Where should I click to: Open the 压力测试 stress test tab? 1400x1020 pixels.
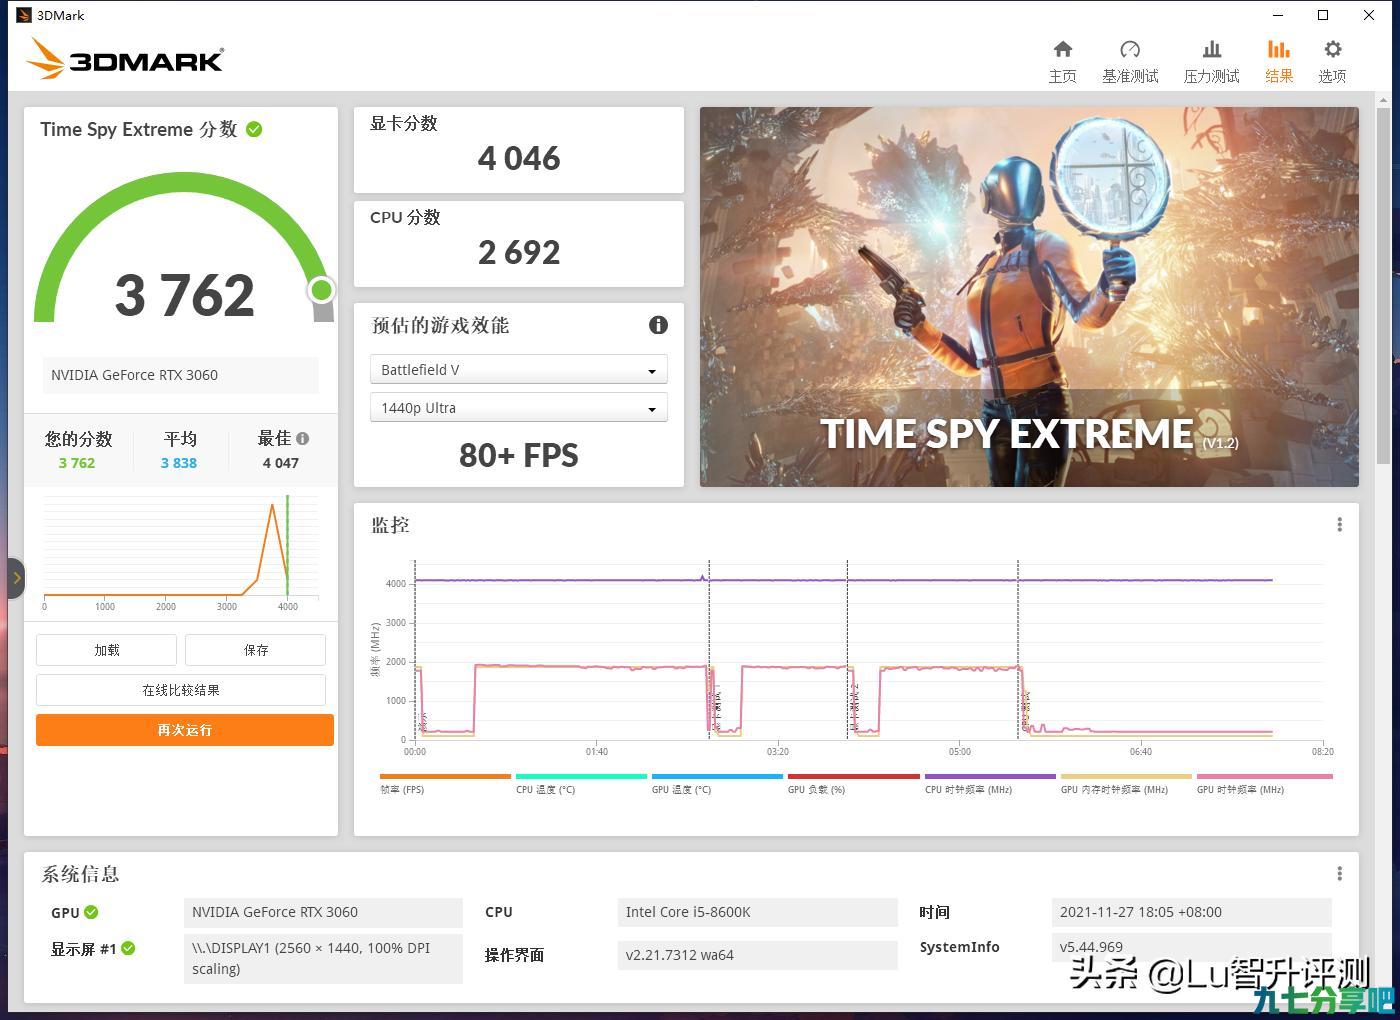tap(1211, 61)
